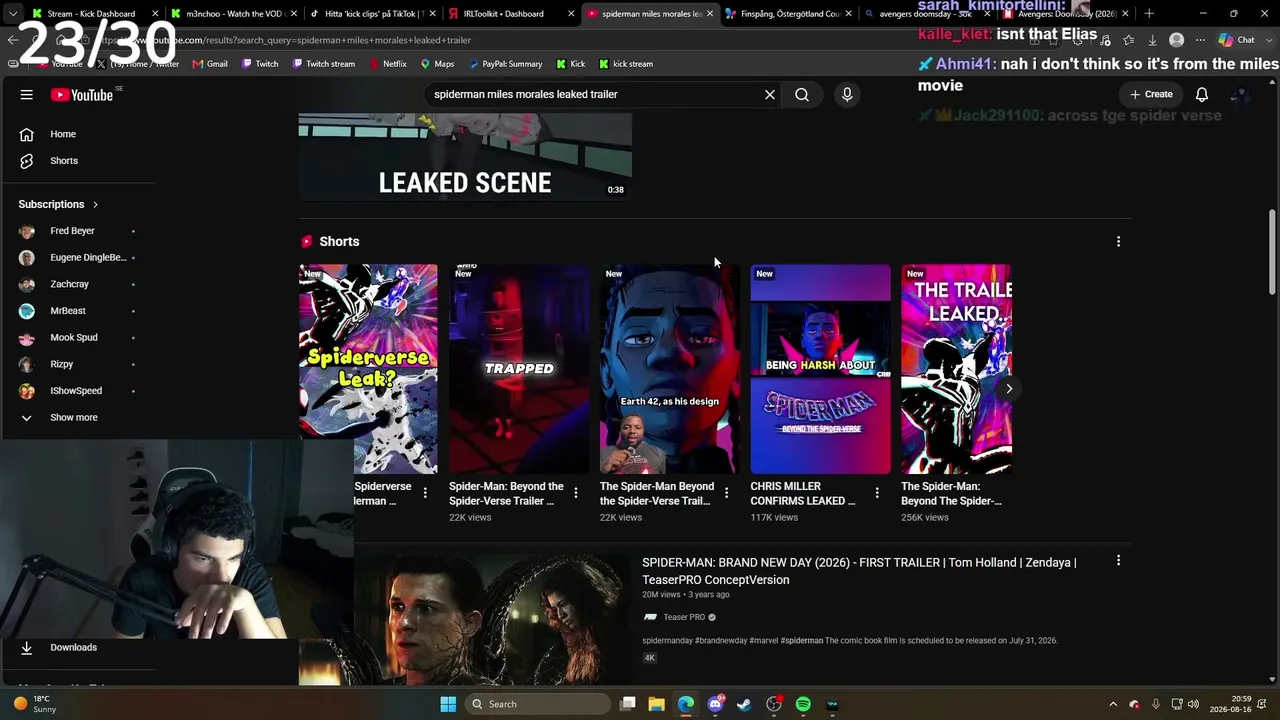
Task: Open options for the Spiderverse short
Action: pos(425,493)
